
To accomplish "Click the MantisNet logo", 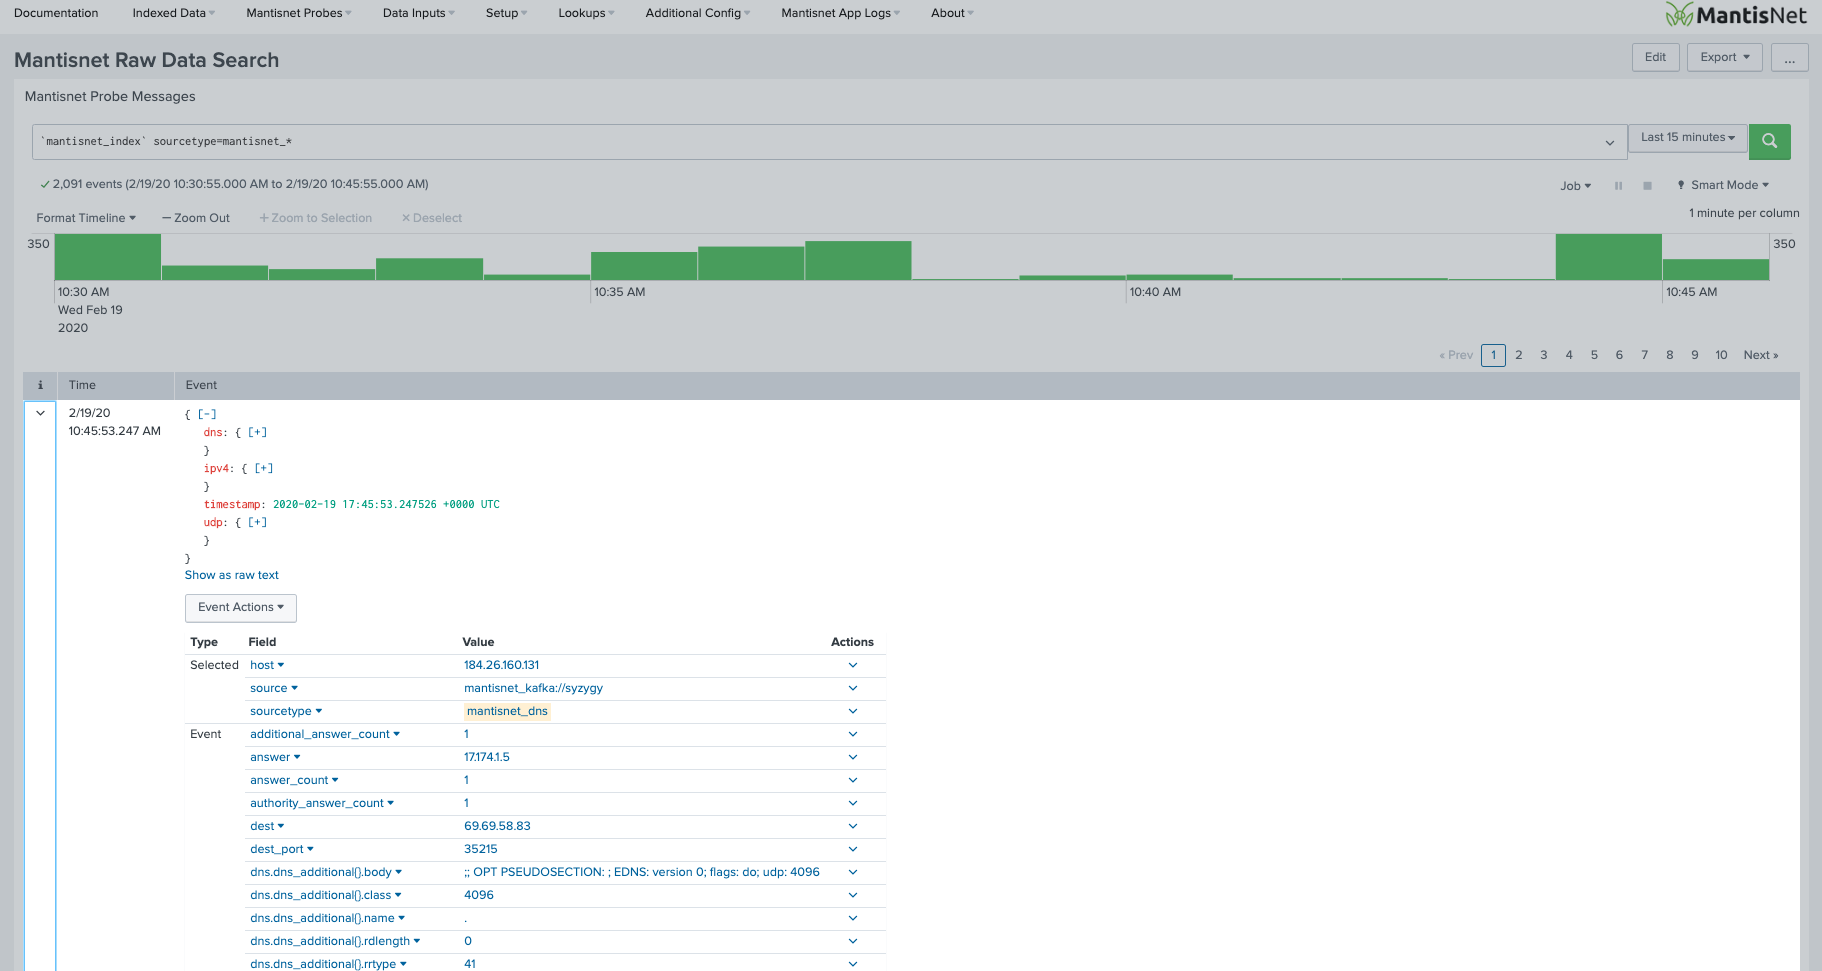I will 1736,15.
